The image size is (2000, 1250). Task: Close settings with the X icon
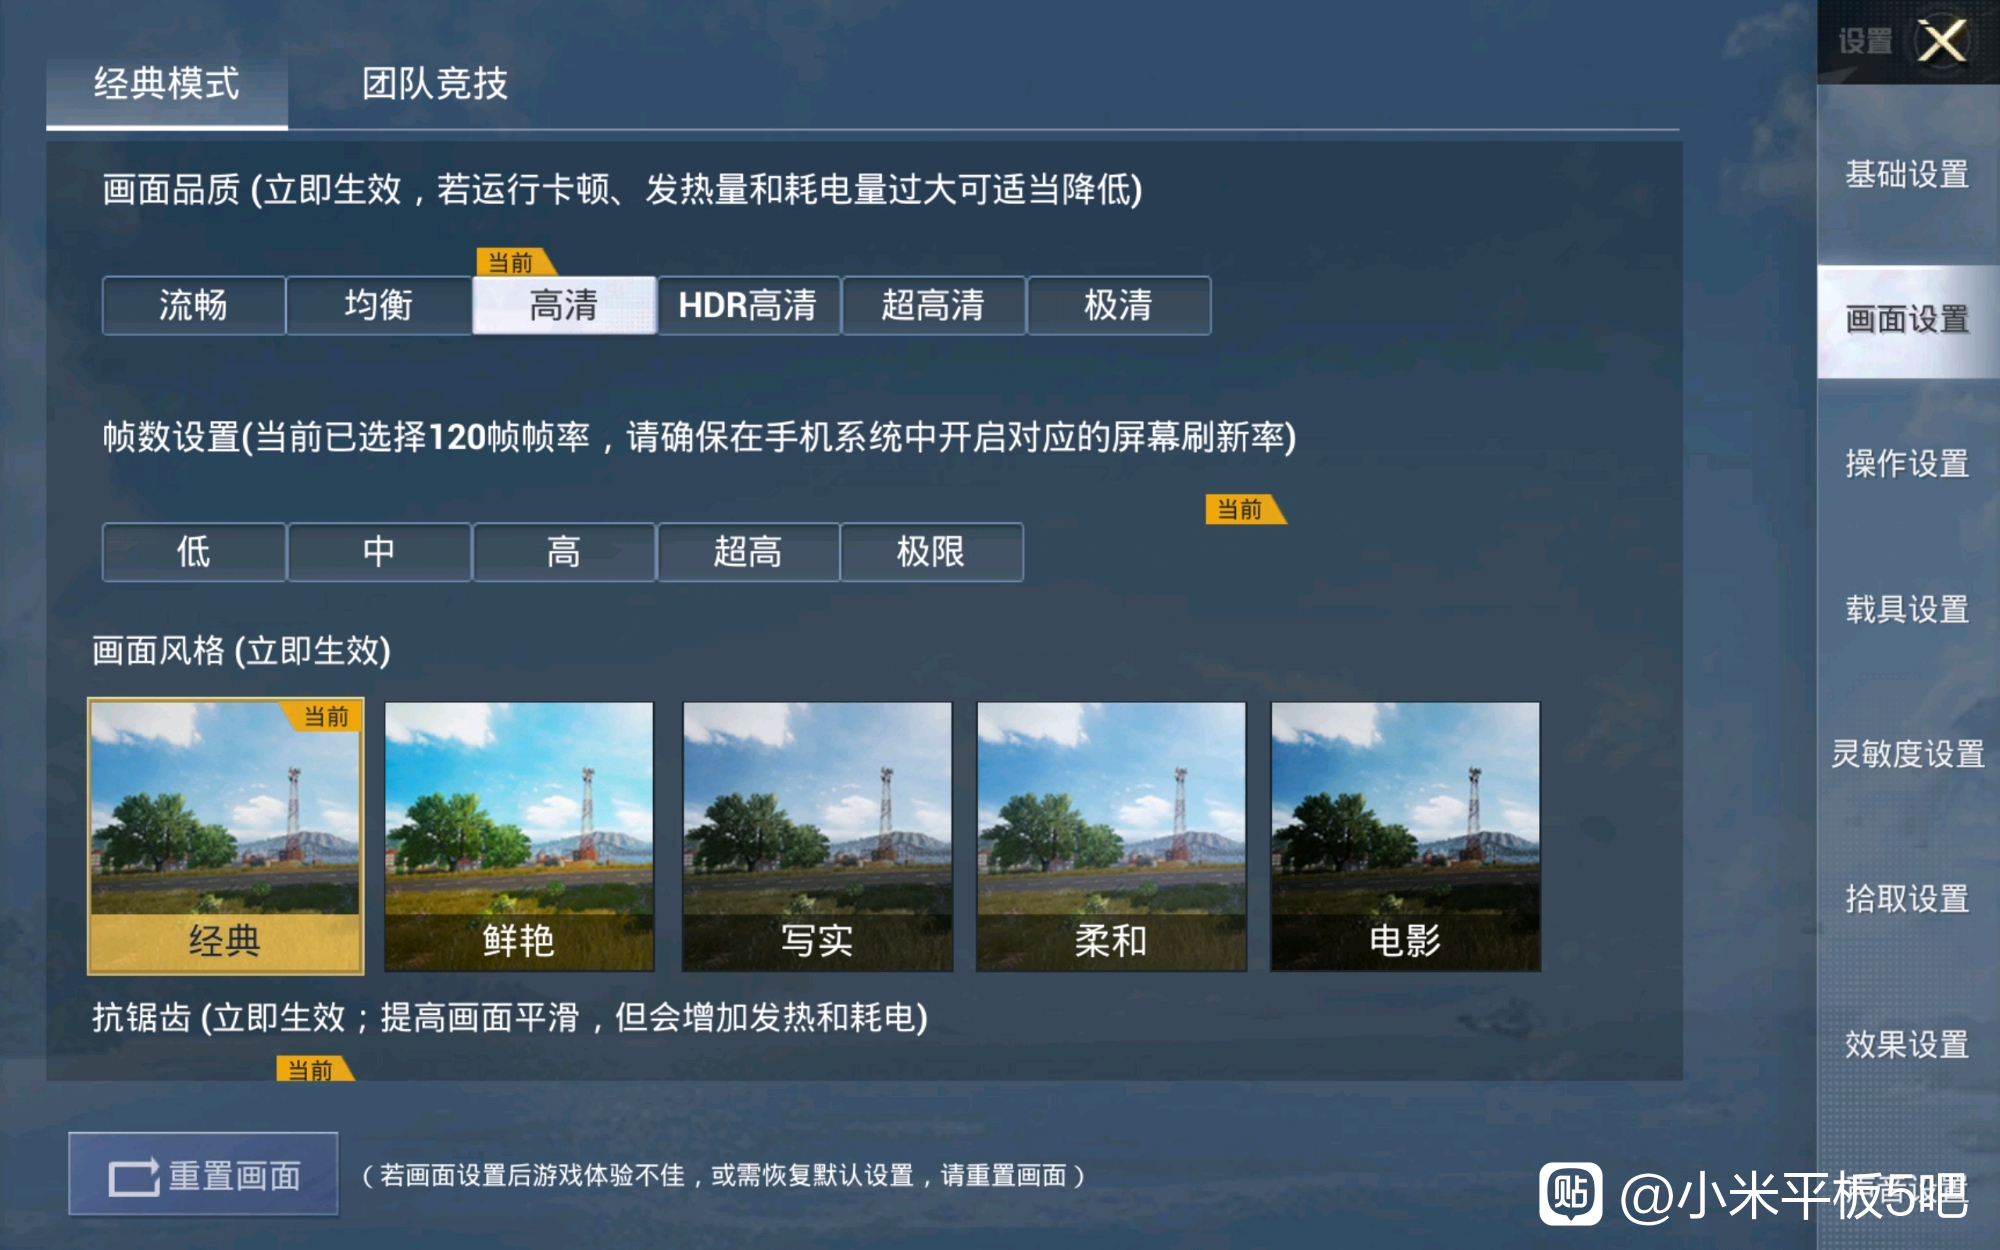click(x=1942, y=42)
